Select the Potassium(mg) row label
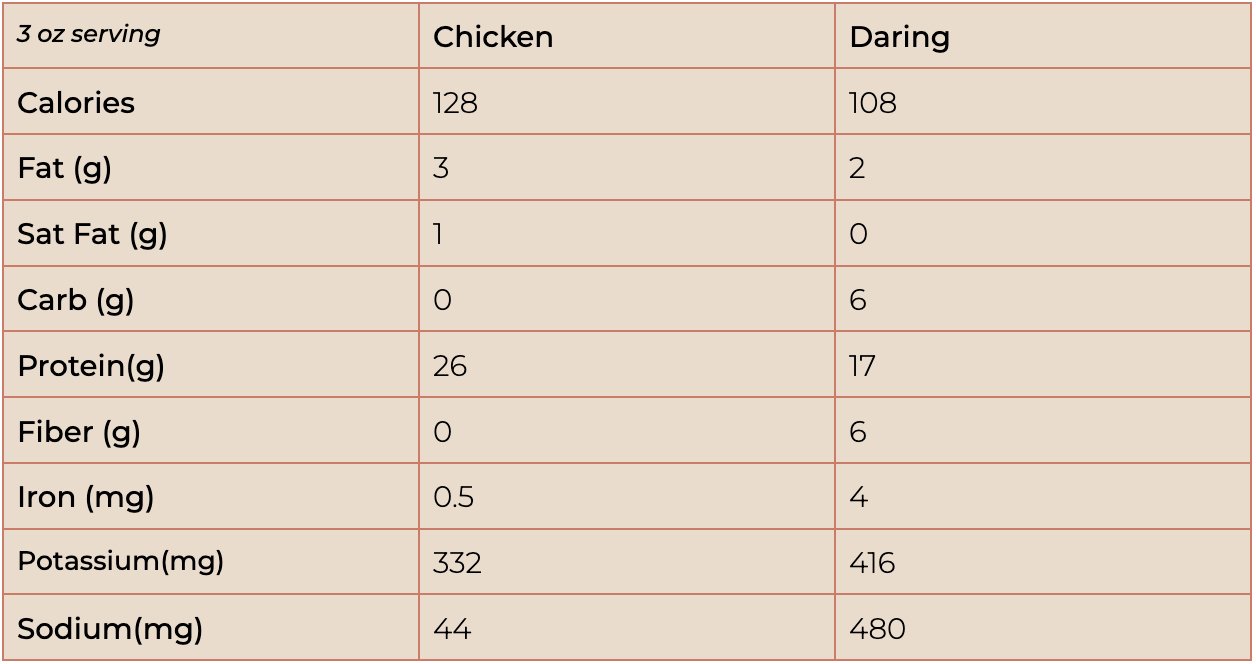The height and width of the screenshot is (664, 1256). pyautogui.click(x=120, y=562)
